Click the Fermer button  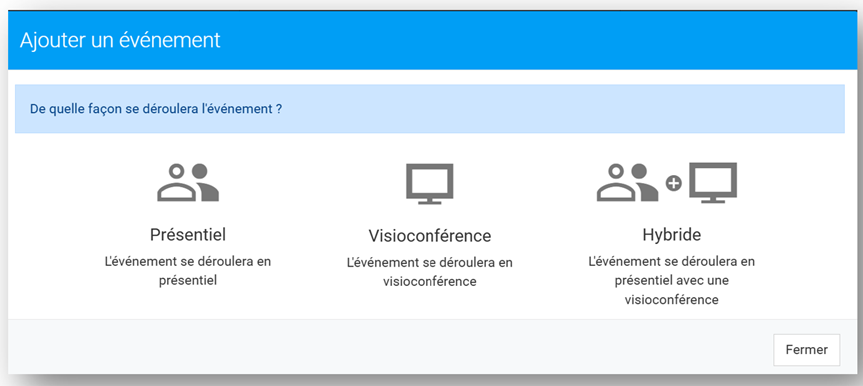(806, 350)
